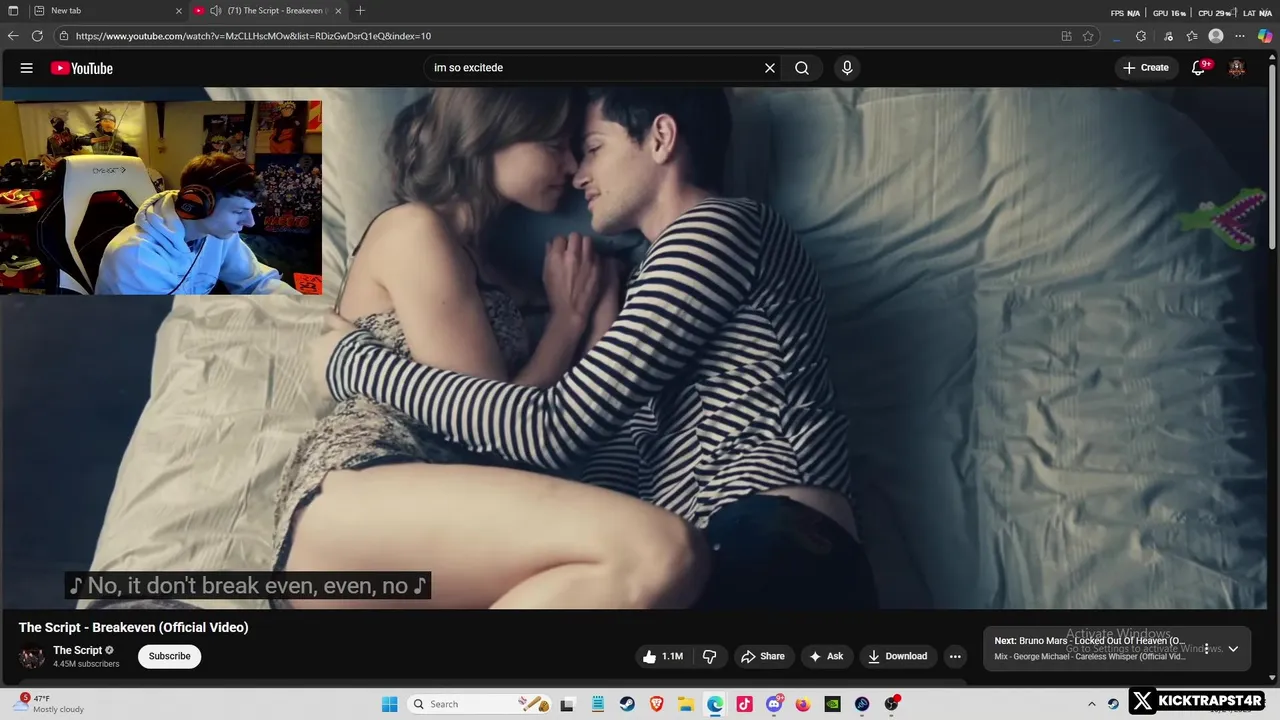Like the video with thumbs up
Image resolution: width=1280 pixels, height=720 pixels.
[x=663, y=656]
